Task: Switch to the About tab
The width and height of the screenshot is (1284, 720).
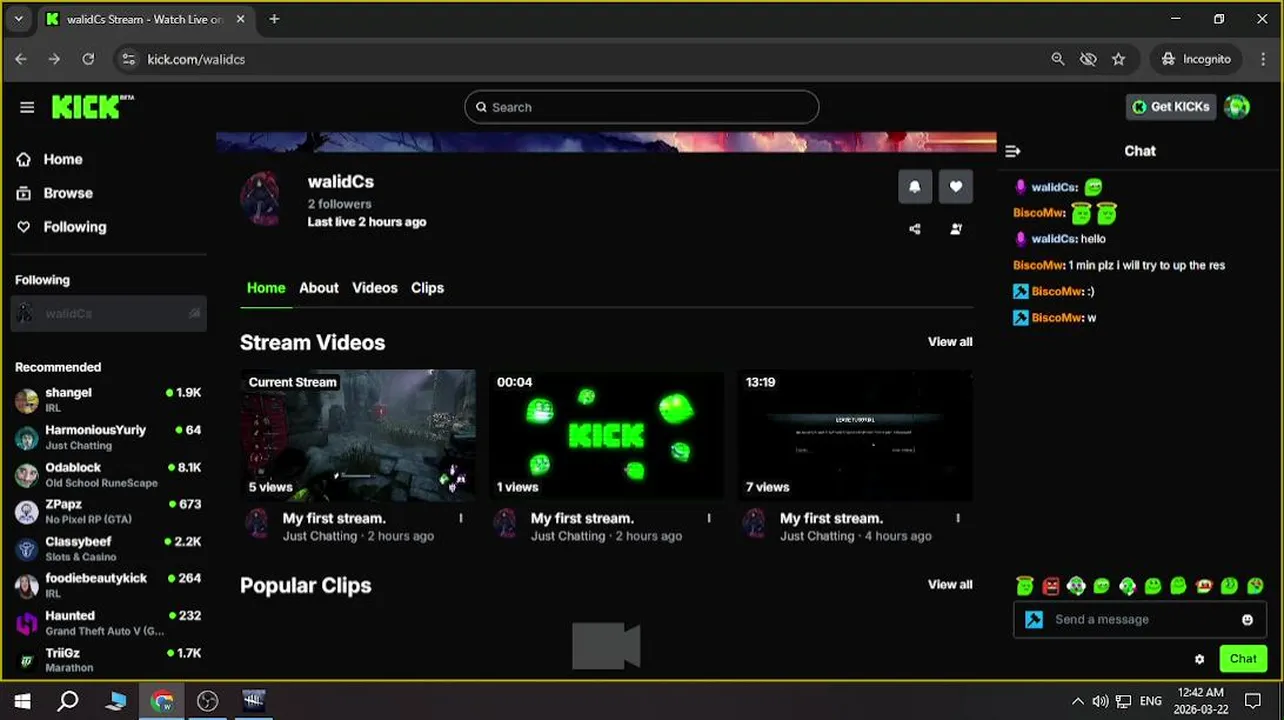Action: [319, 288]
